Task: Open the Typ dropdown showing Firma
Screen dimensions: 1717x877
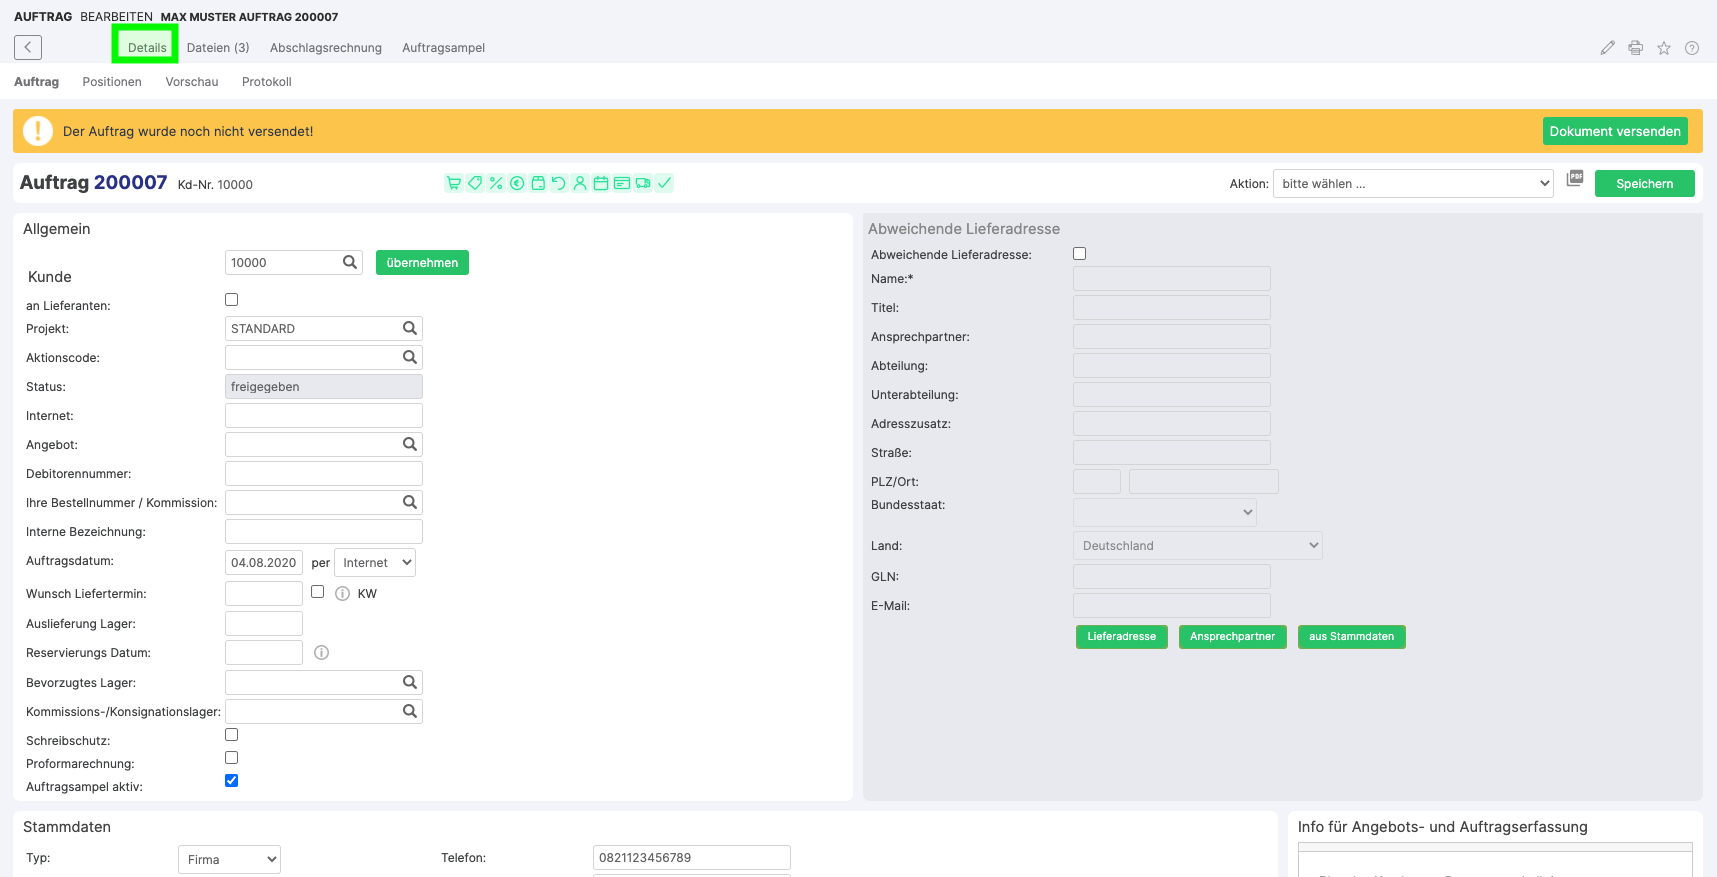Action: click(229, 860)
